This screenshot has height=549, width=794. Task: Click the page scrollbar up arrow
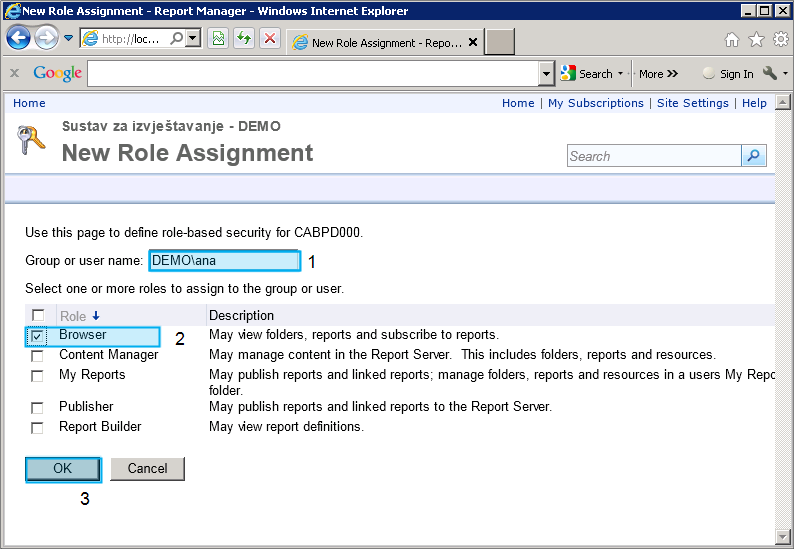tap(783, 103)
